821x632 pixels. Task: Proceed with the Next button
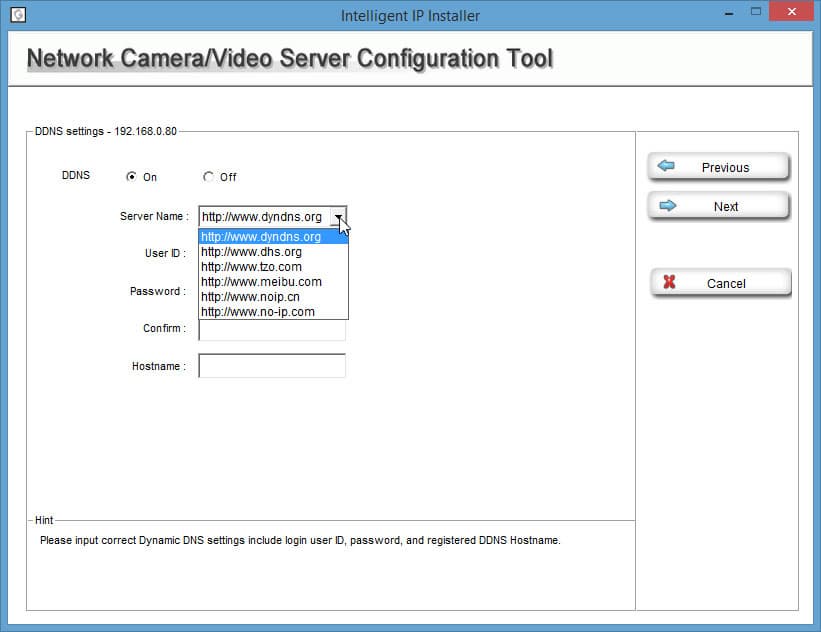point(718,206)
